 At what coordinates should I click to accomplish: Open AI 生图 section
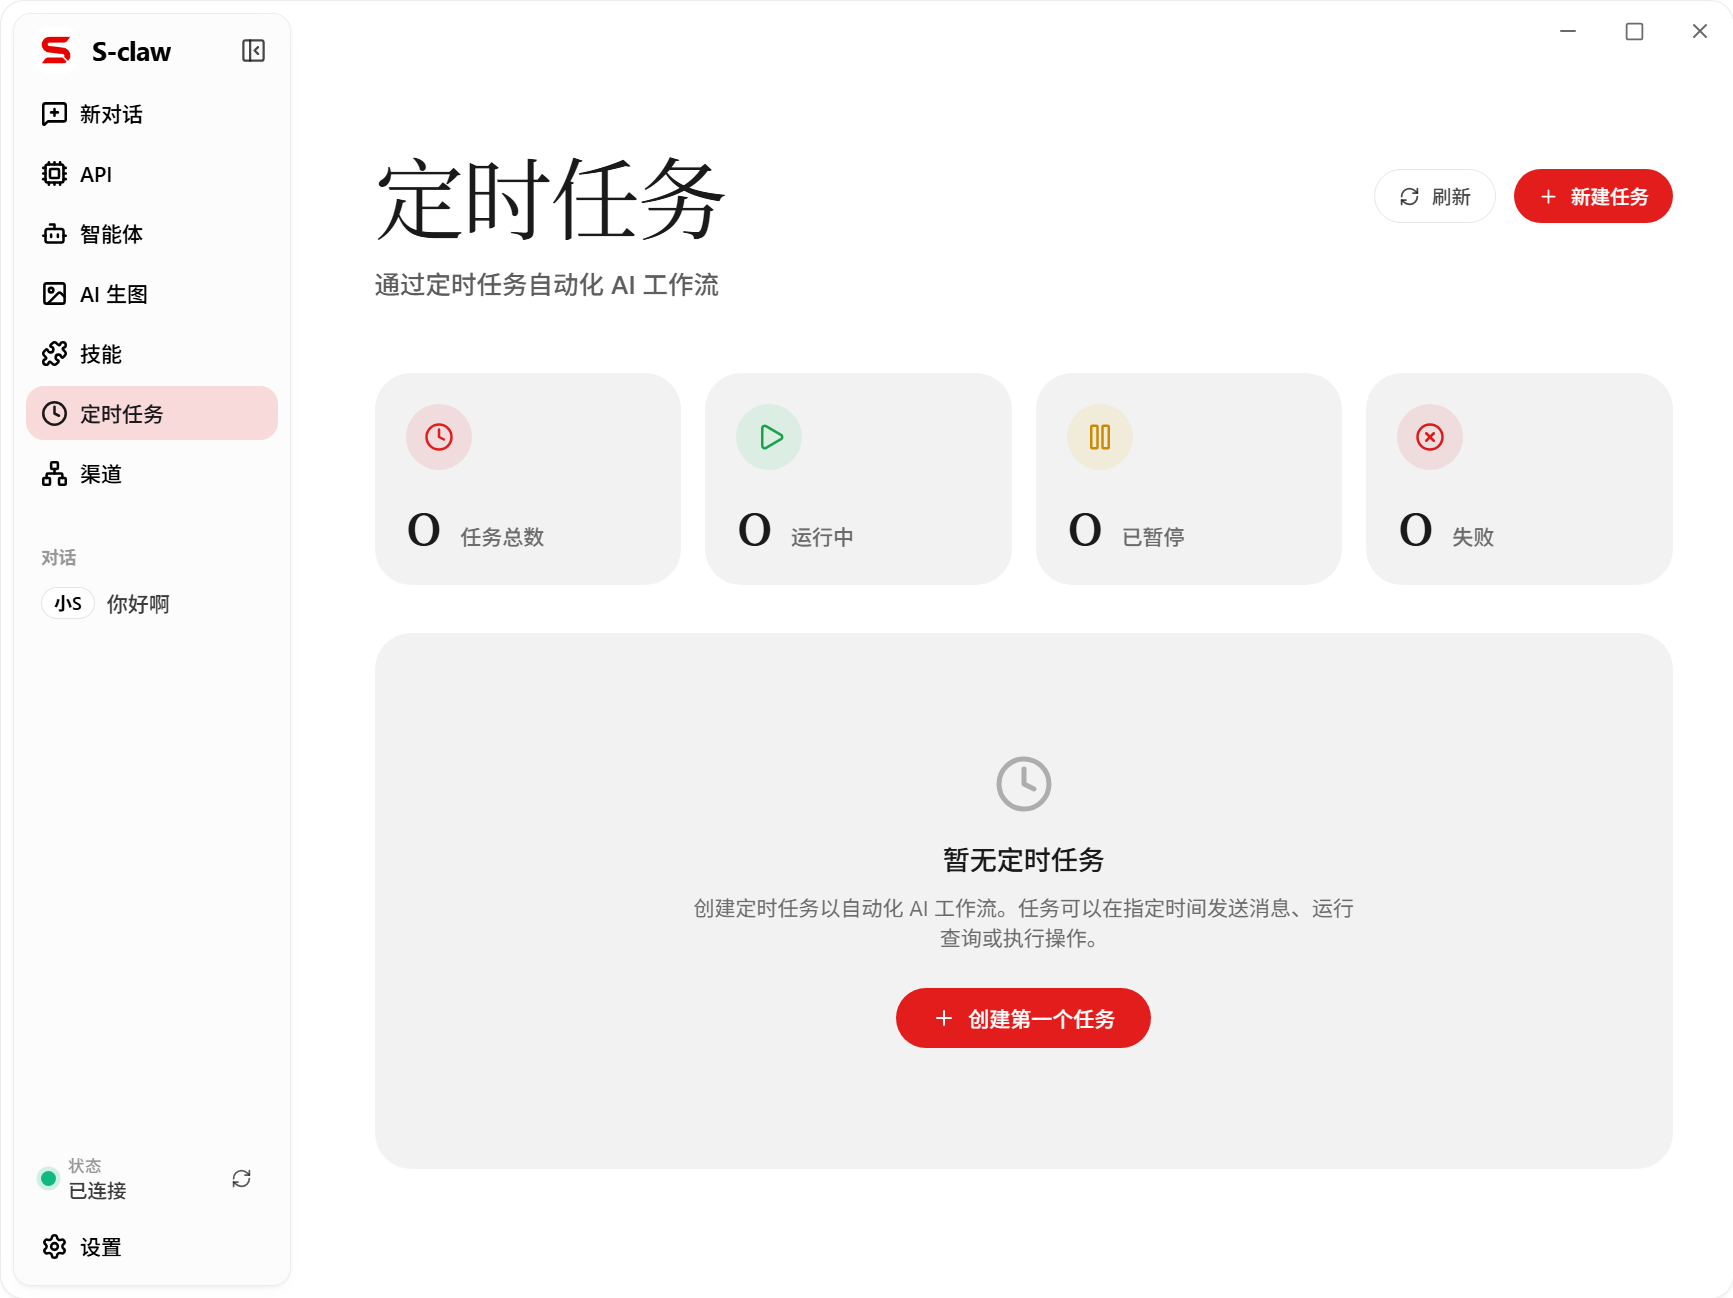[152, 294]
